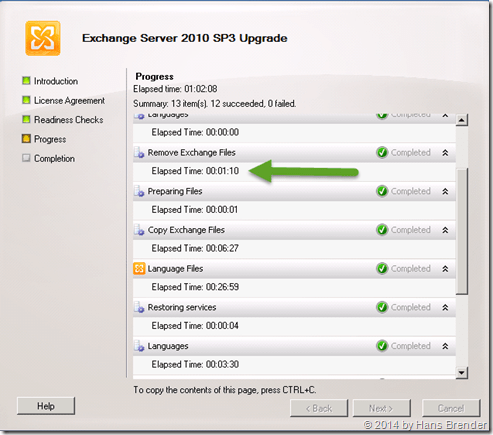The image size is (493, 435).
Task: Click the Elapsed Time 00:00:04 entry
Action: point(195,326)
